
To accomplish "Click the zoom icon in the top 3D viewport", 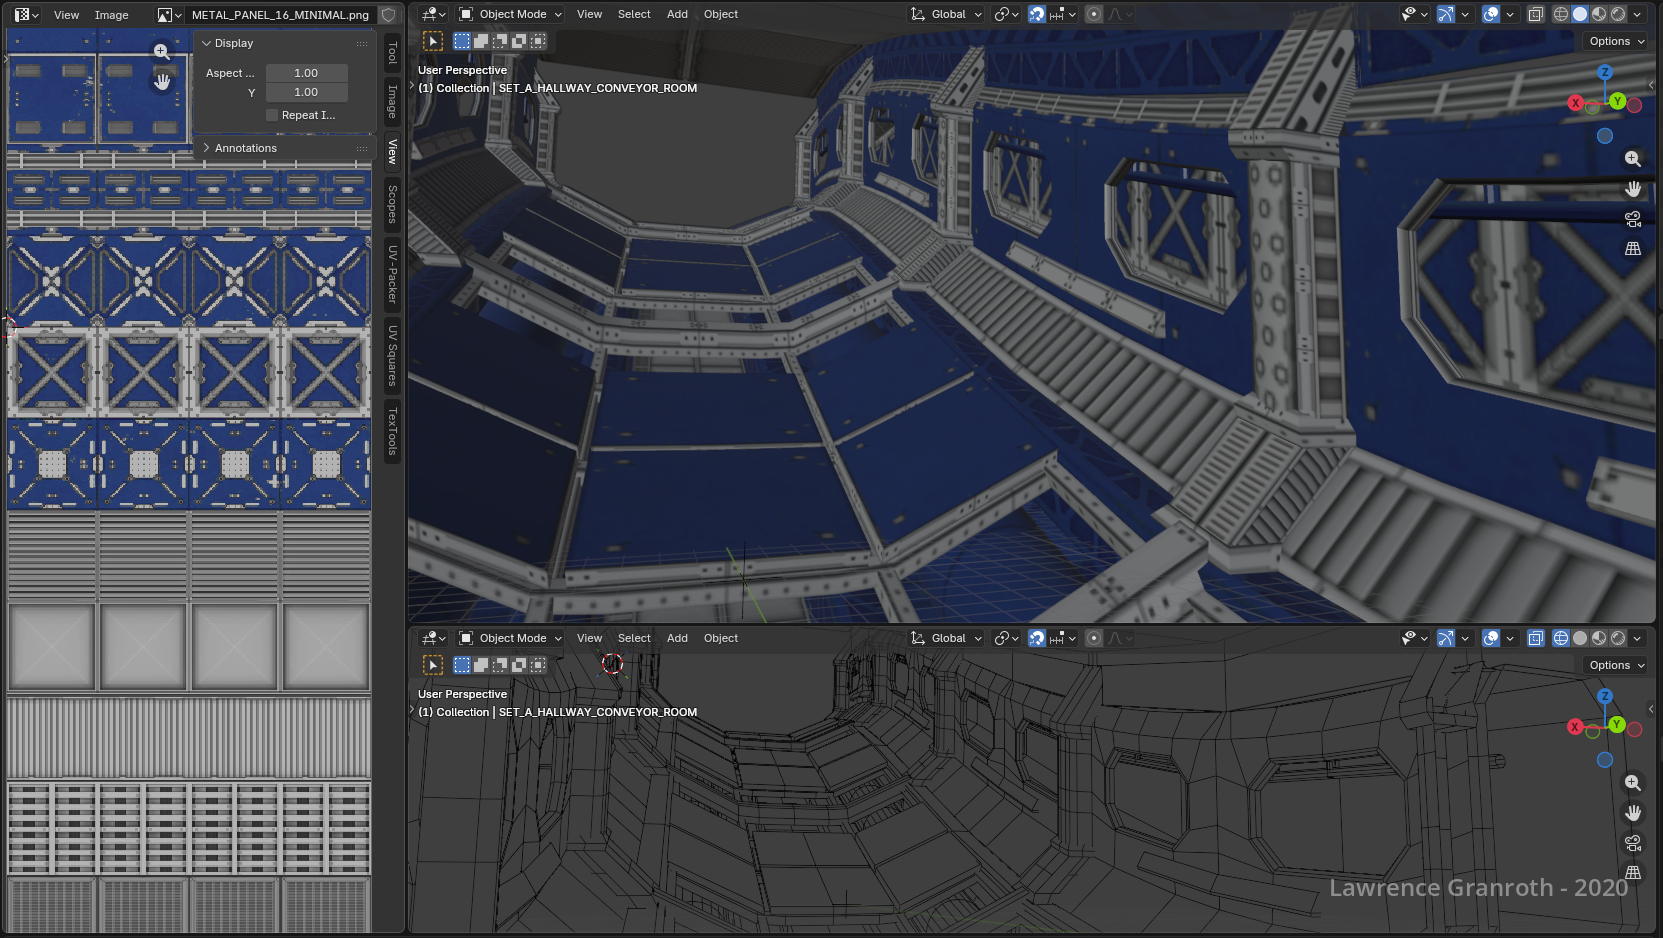I will 1632,159.
